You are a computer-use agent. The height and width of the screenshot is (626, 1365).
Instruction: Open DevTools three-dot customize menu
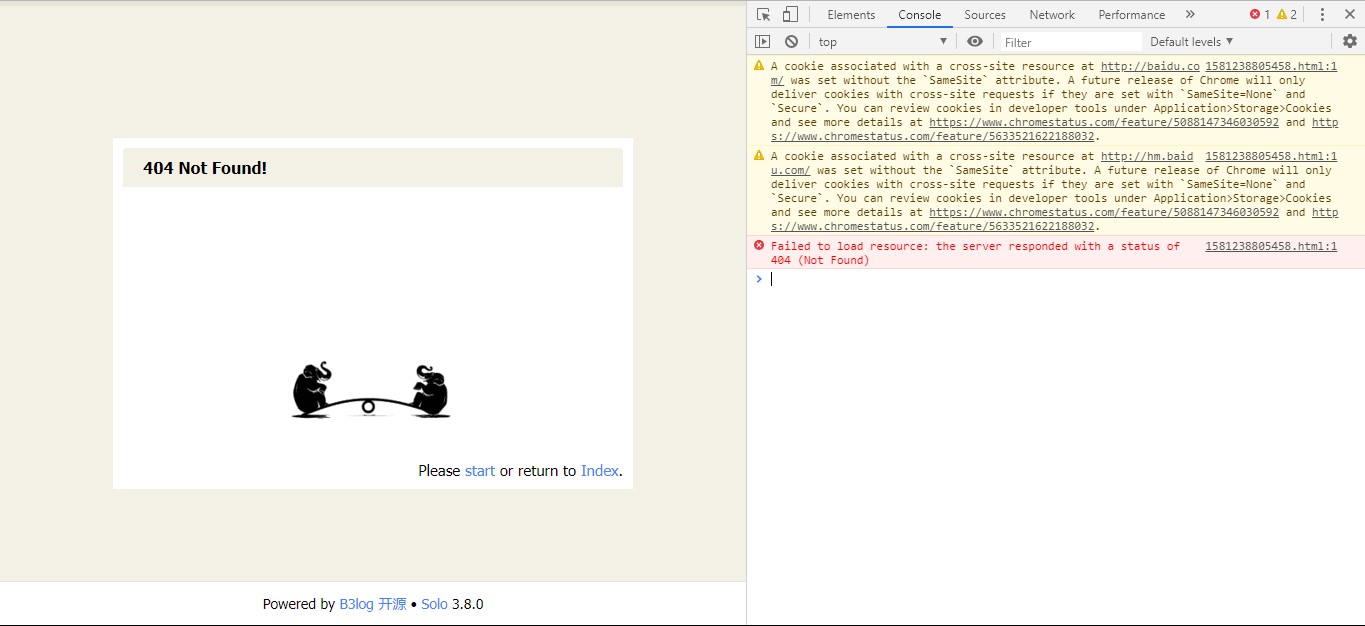(1322, 14)
